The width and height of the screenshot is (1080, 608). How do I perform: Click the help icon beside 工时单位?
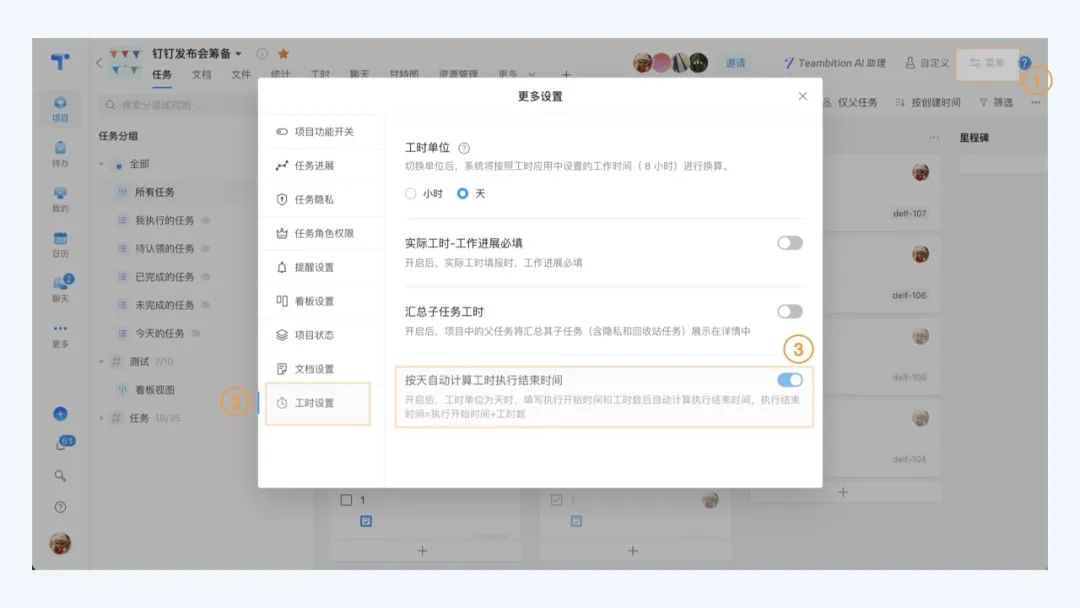click(x=464, y=148)
